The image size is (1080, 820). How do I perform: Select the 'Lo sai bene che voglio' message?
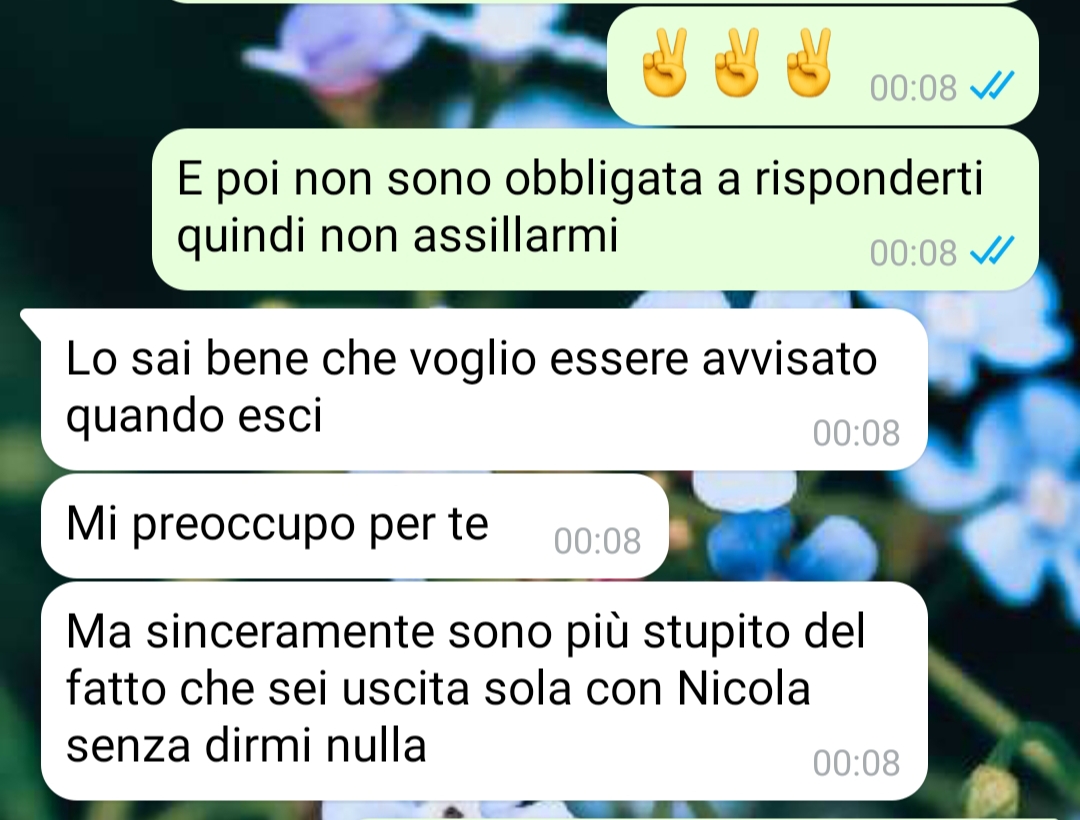point(484,389)
